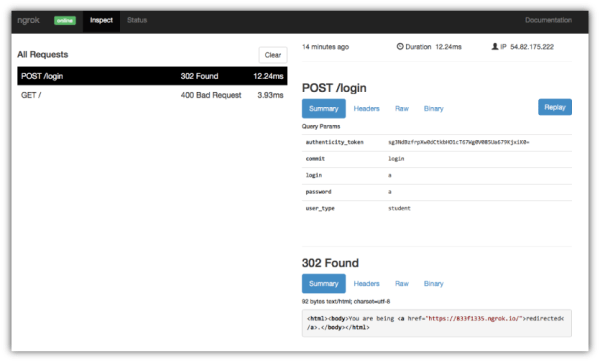Click the IP address 54.82.175.222

point(532,47)
